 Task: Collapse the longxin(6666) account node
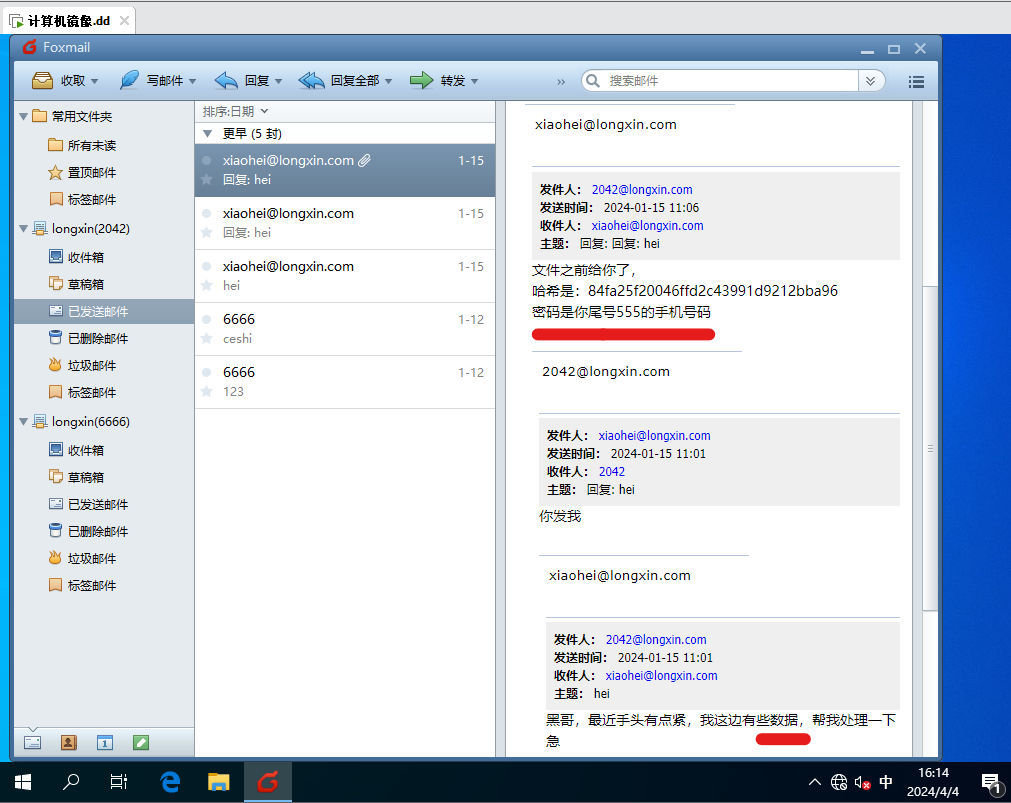pyautogui.click(x=23, y=421)
